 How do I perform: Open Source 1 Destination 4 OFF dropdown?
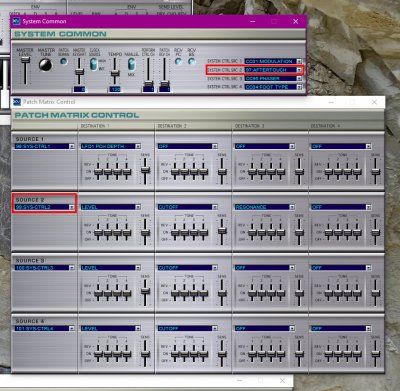[341, 146]
